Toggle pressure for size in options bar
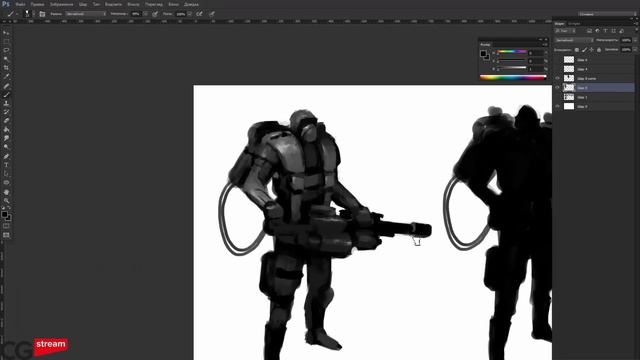Image resolution: width=640 pixels, height=360 pixels. [x=212, y=14]
